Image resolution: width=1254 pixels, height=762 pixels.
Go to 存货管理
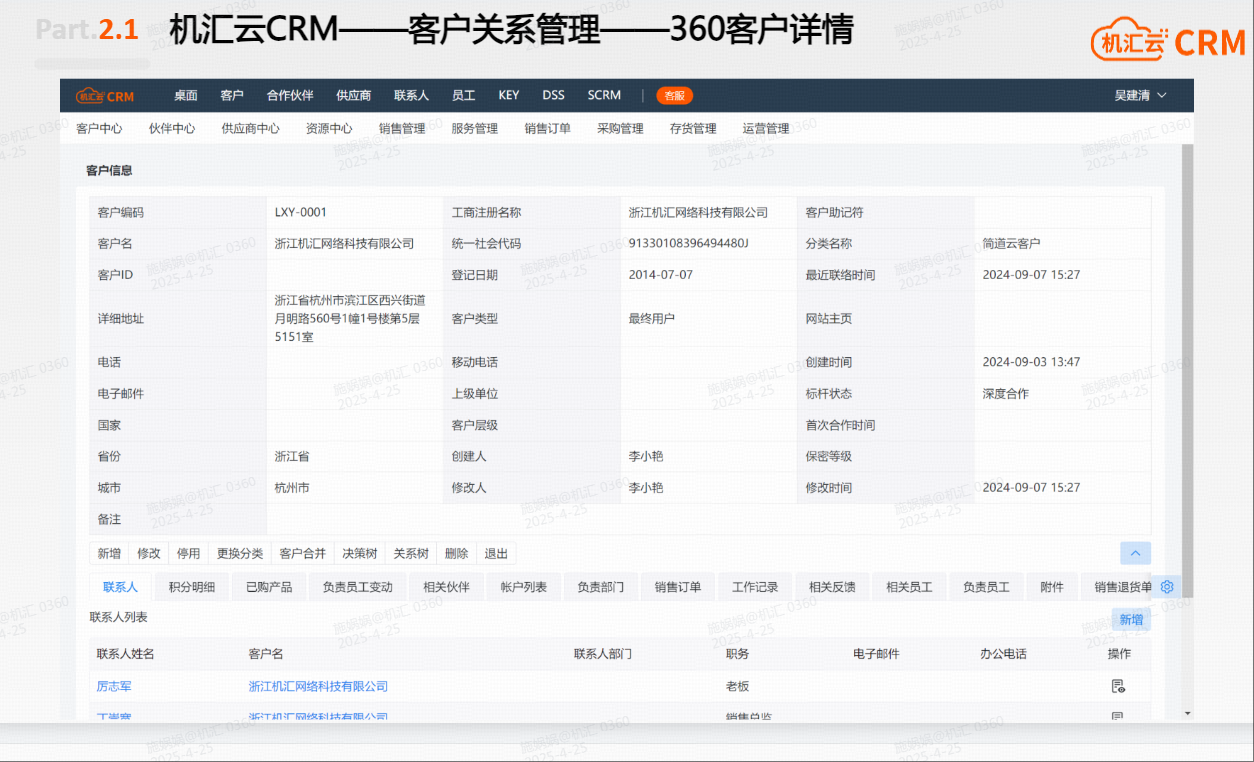(693, 129)
